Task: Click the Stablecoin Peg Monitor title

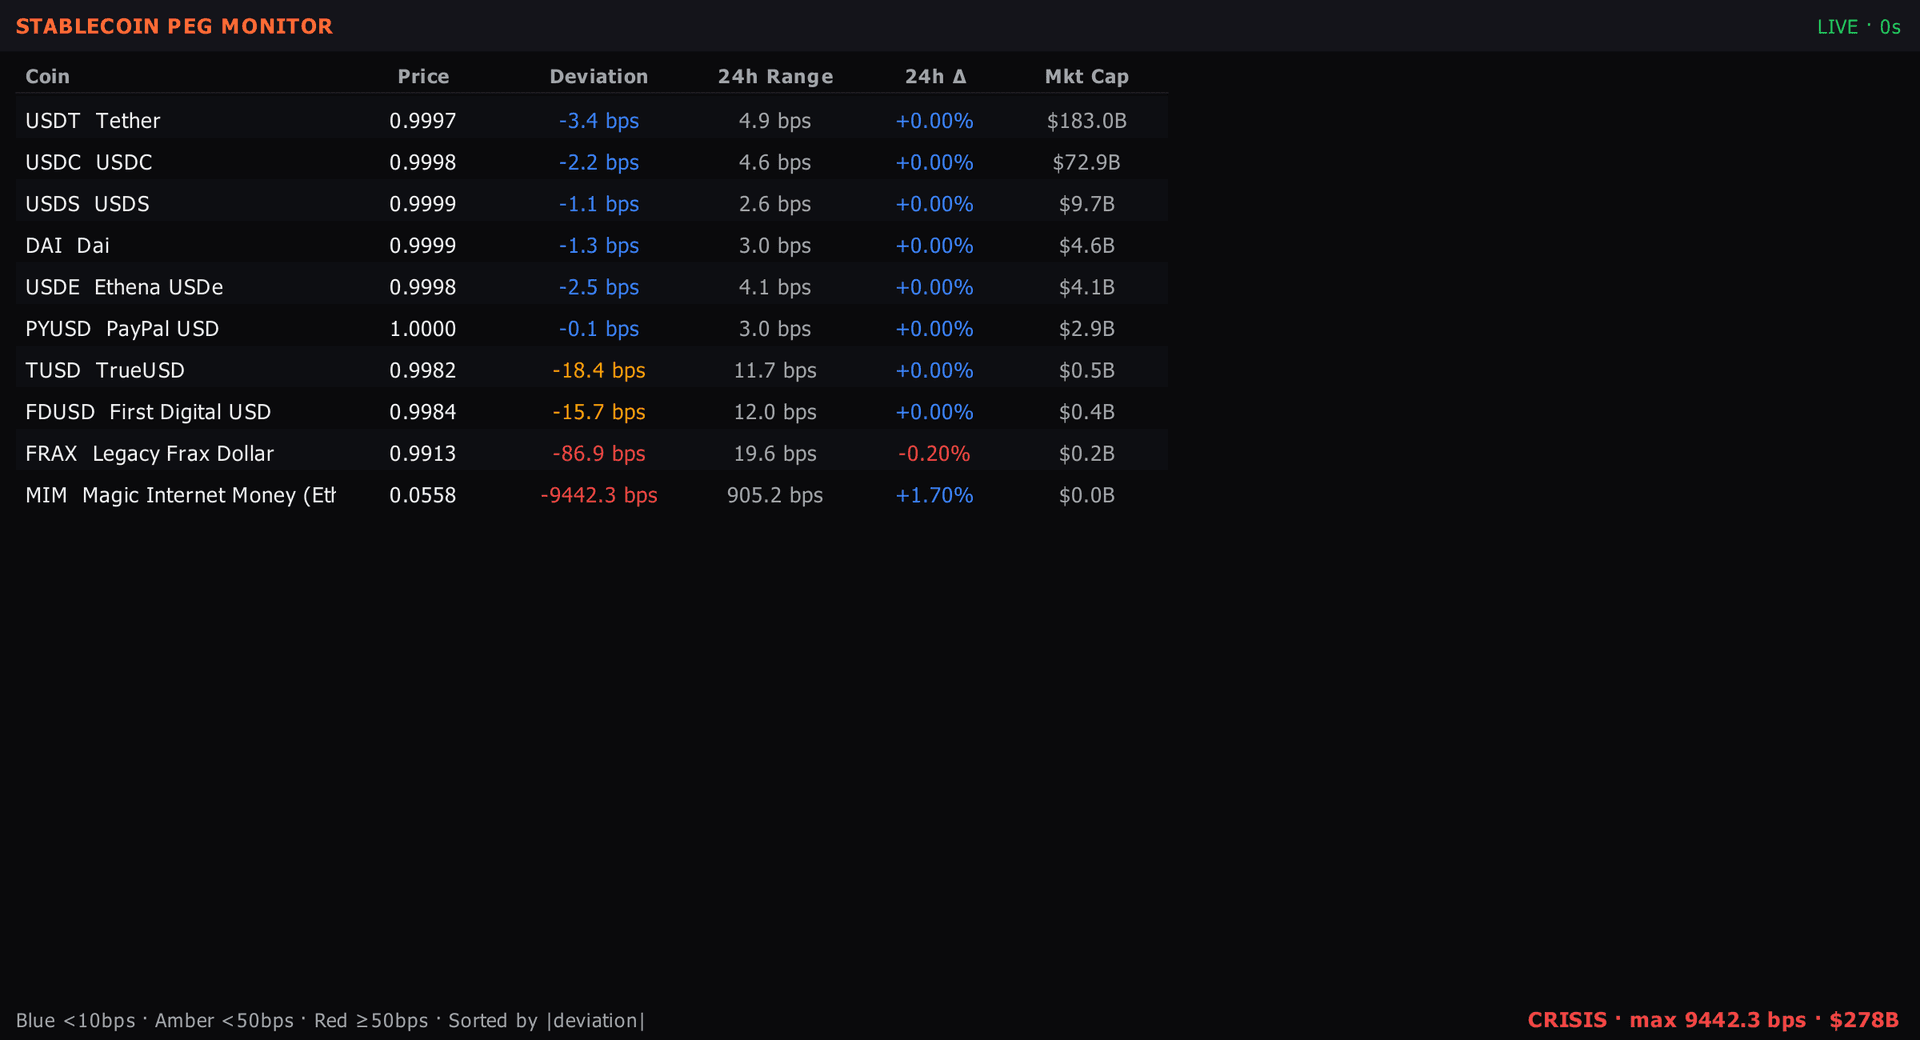Action: [174, 27]
